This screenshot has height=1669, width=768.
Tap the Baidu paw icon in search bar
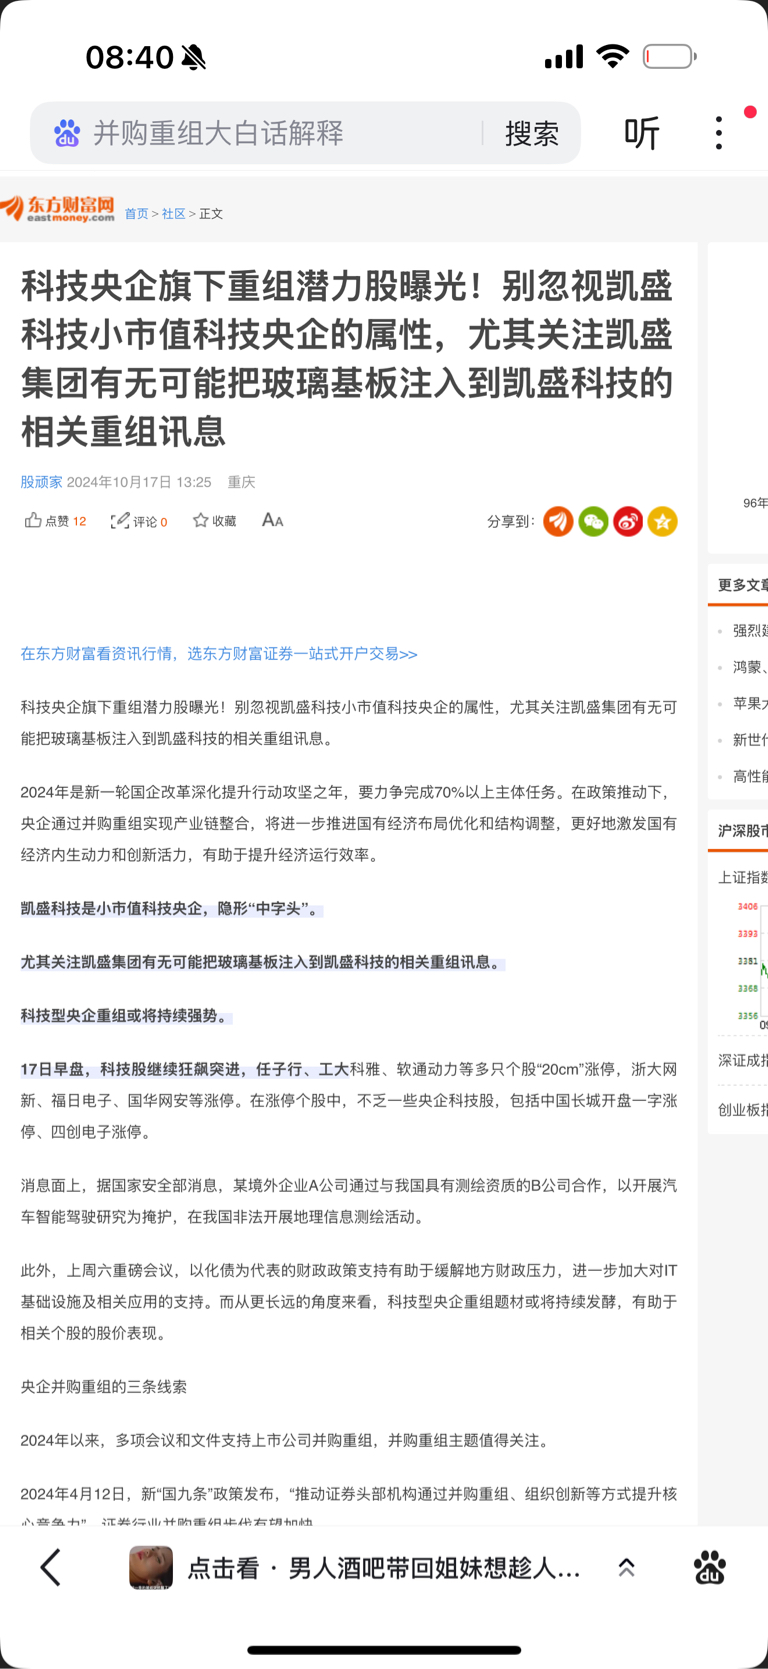[x=67, y=133]
